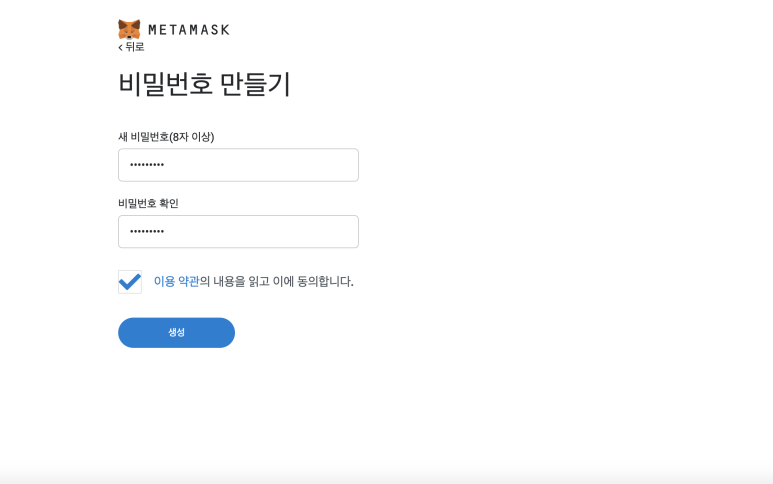Focus the 새 비밀번호 input field
The height and width of the screenshot is (484, 773).
[x=239, y=165]
